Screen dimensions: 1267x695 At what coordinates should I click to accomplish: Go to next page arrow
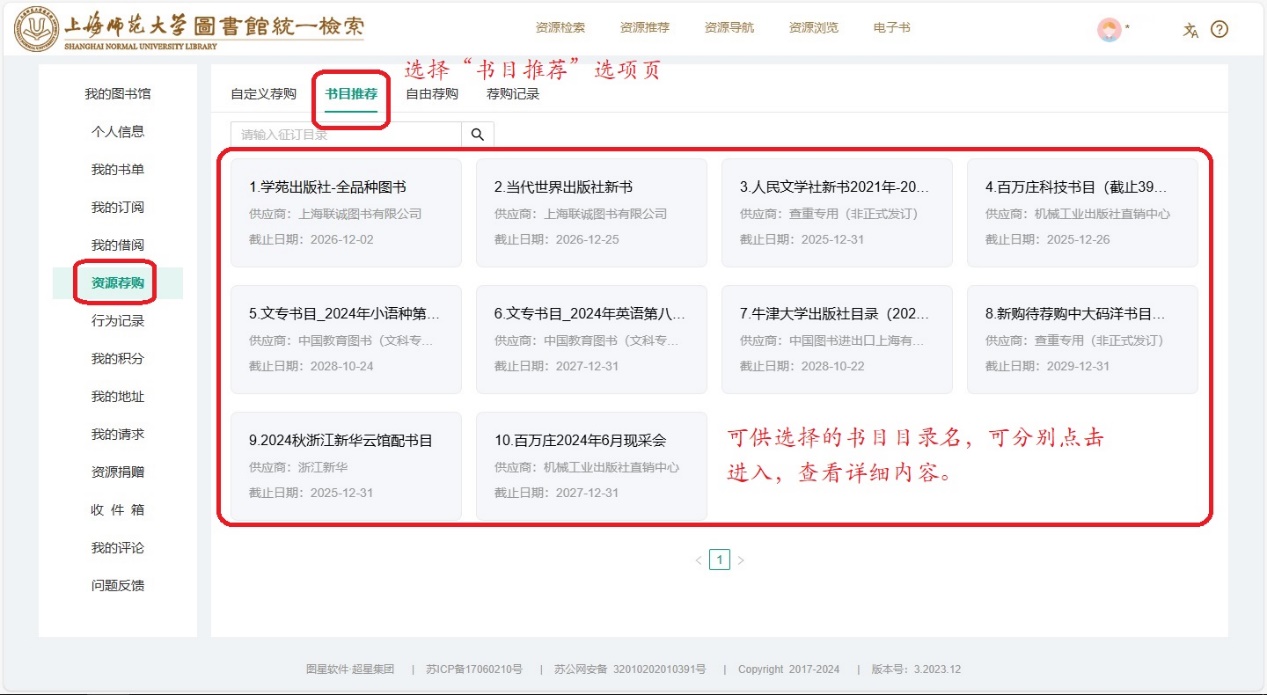coord(741,561)
